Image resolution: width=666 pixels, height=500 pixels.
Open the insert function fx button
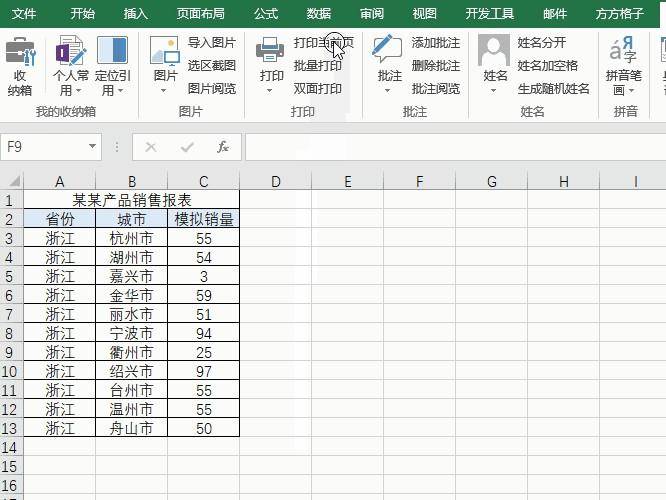pyautogui.click(x=223, y=147)
